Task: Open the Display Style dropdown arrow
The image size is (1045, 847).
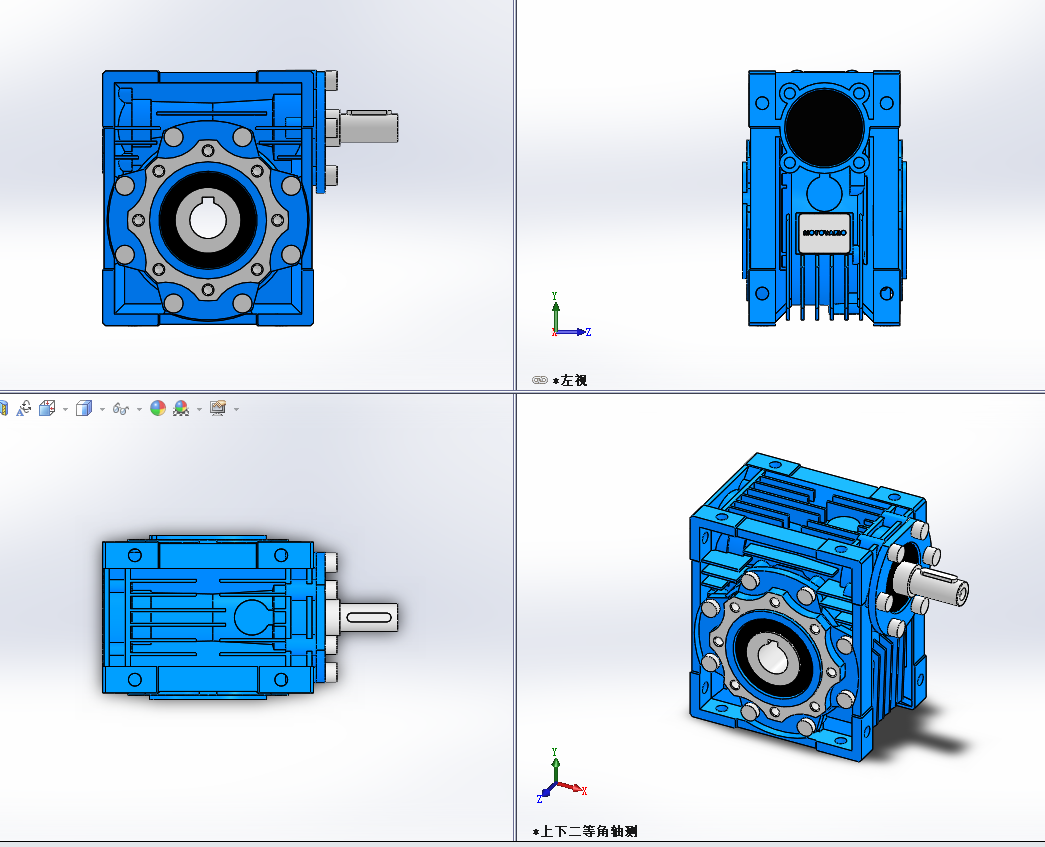Action: [x=102, y=409]
